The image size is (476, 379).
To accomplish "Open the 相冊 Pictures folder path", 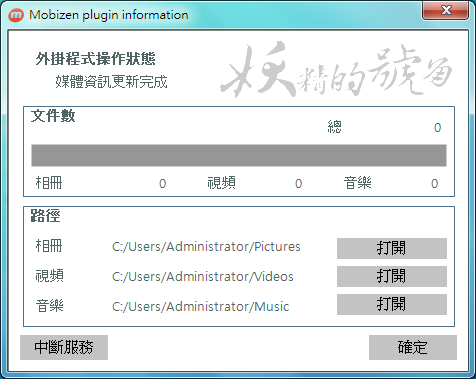I will pos(392,248).
